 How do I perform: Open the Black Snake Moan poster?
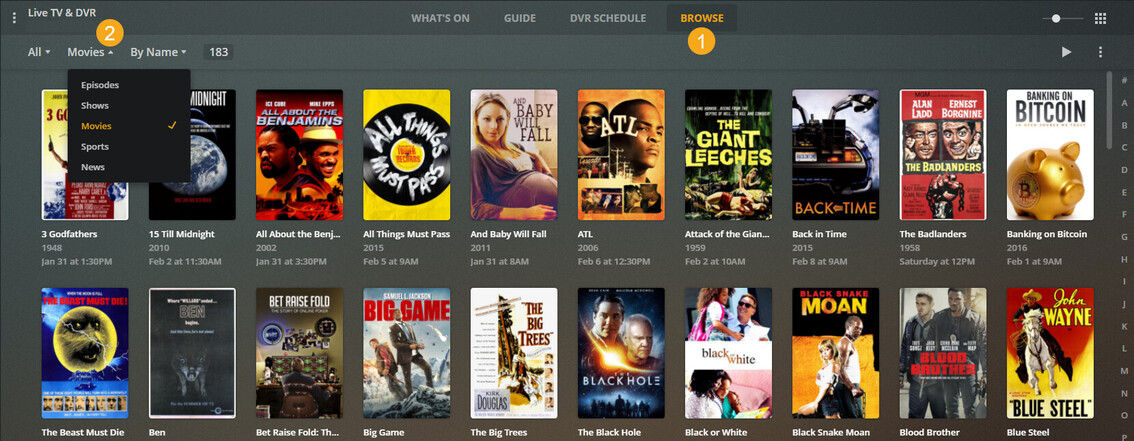coord(835,353)
